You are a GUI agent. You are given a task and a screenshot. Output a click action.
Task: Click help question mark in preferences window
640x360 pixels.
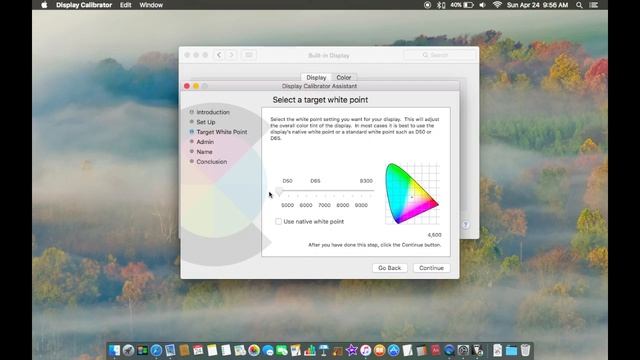465,224
